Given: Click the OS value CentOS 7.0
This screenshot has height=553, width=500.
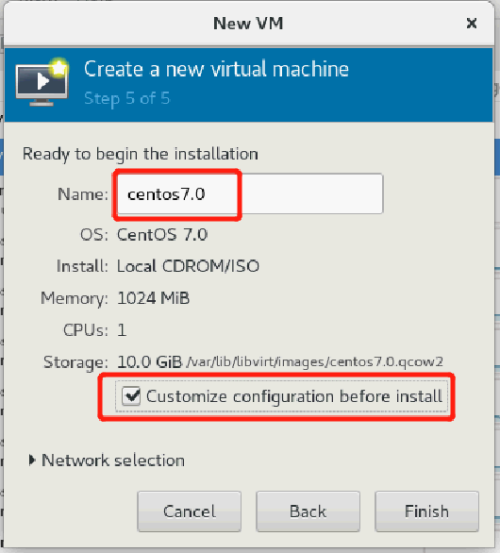Looking at the screenshot, I should (162, 235).
